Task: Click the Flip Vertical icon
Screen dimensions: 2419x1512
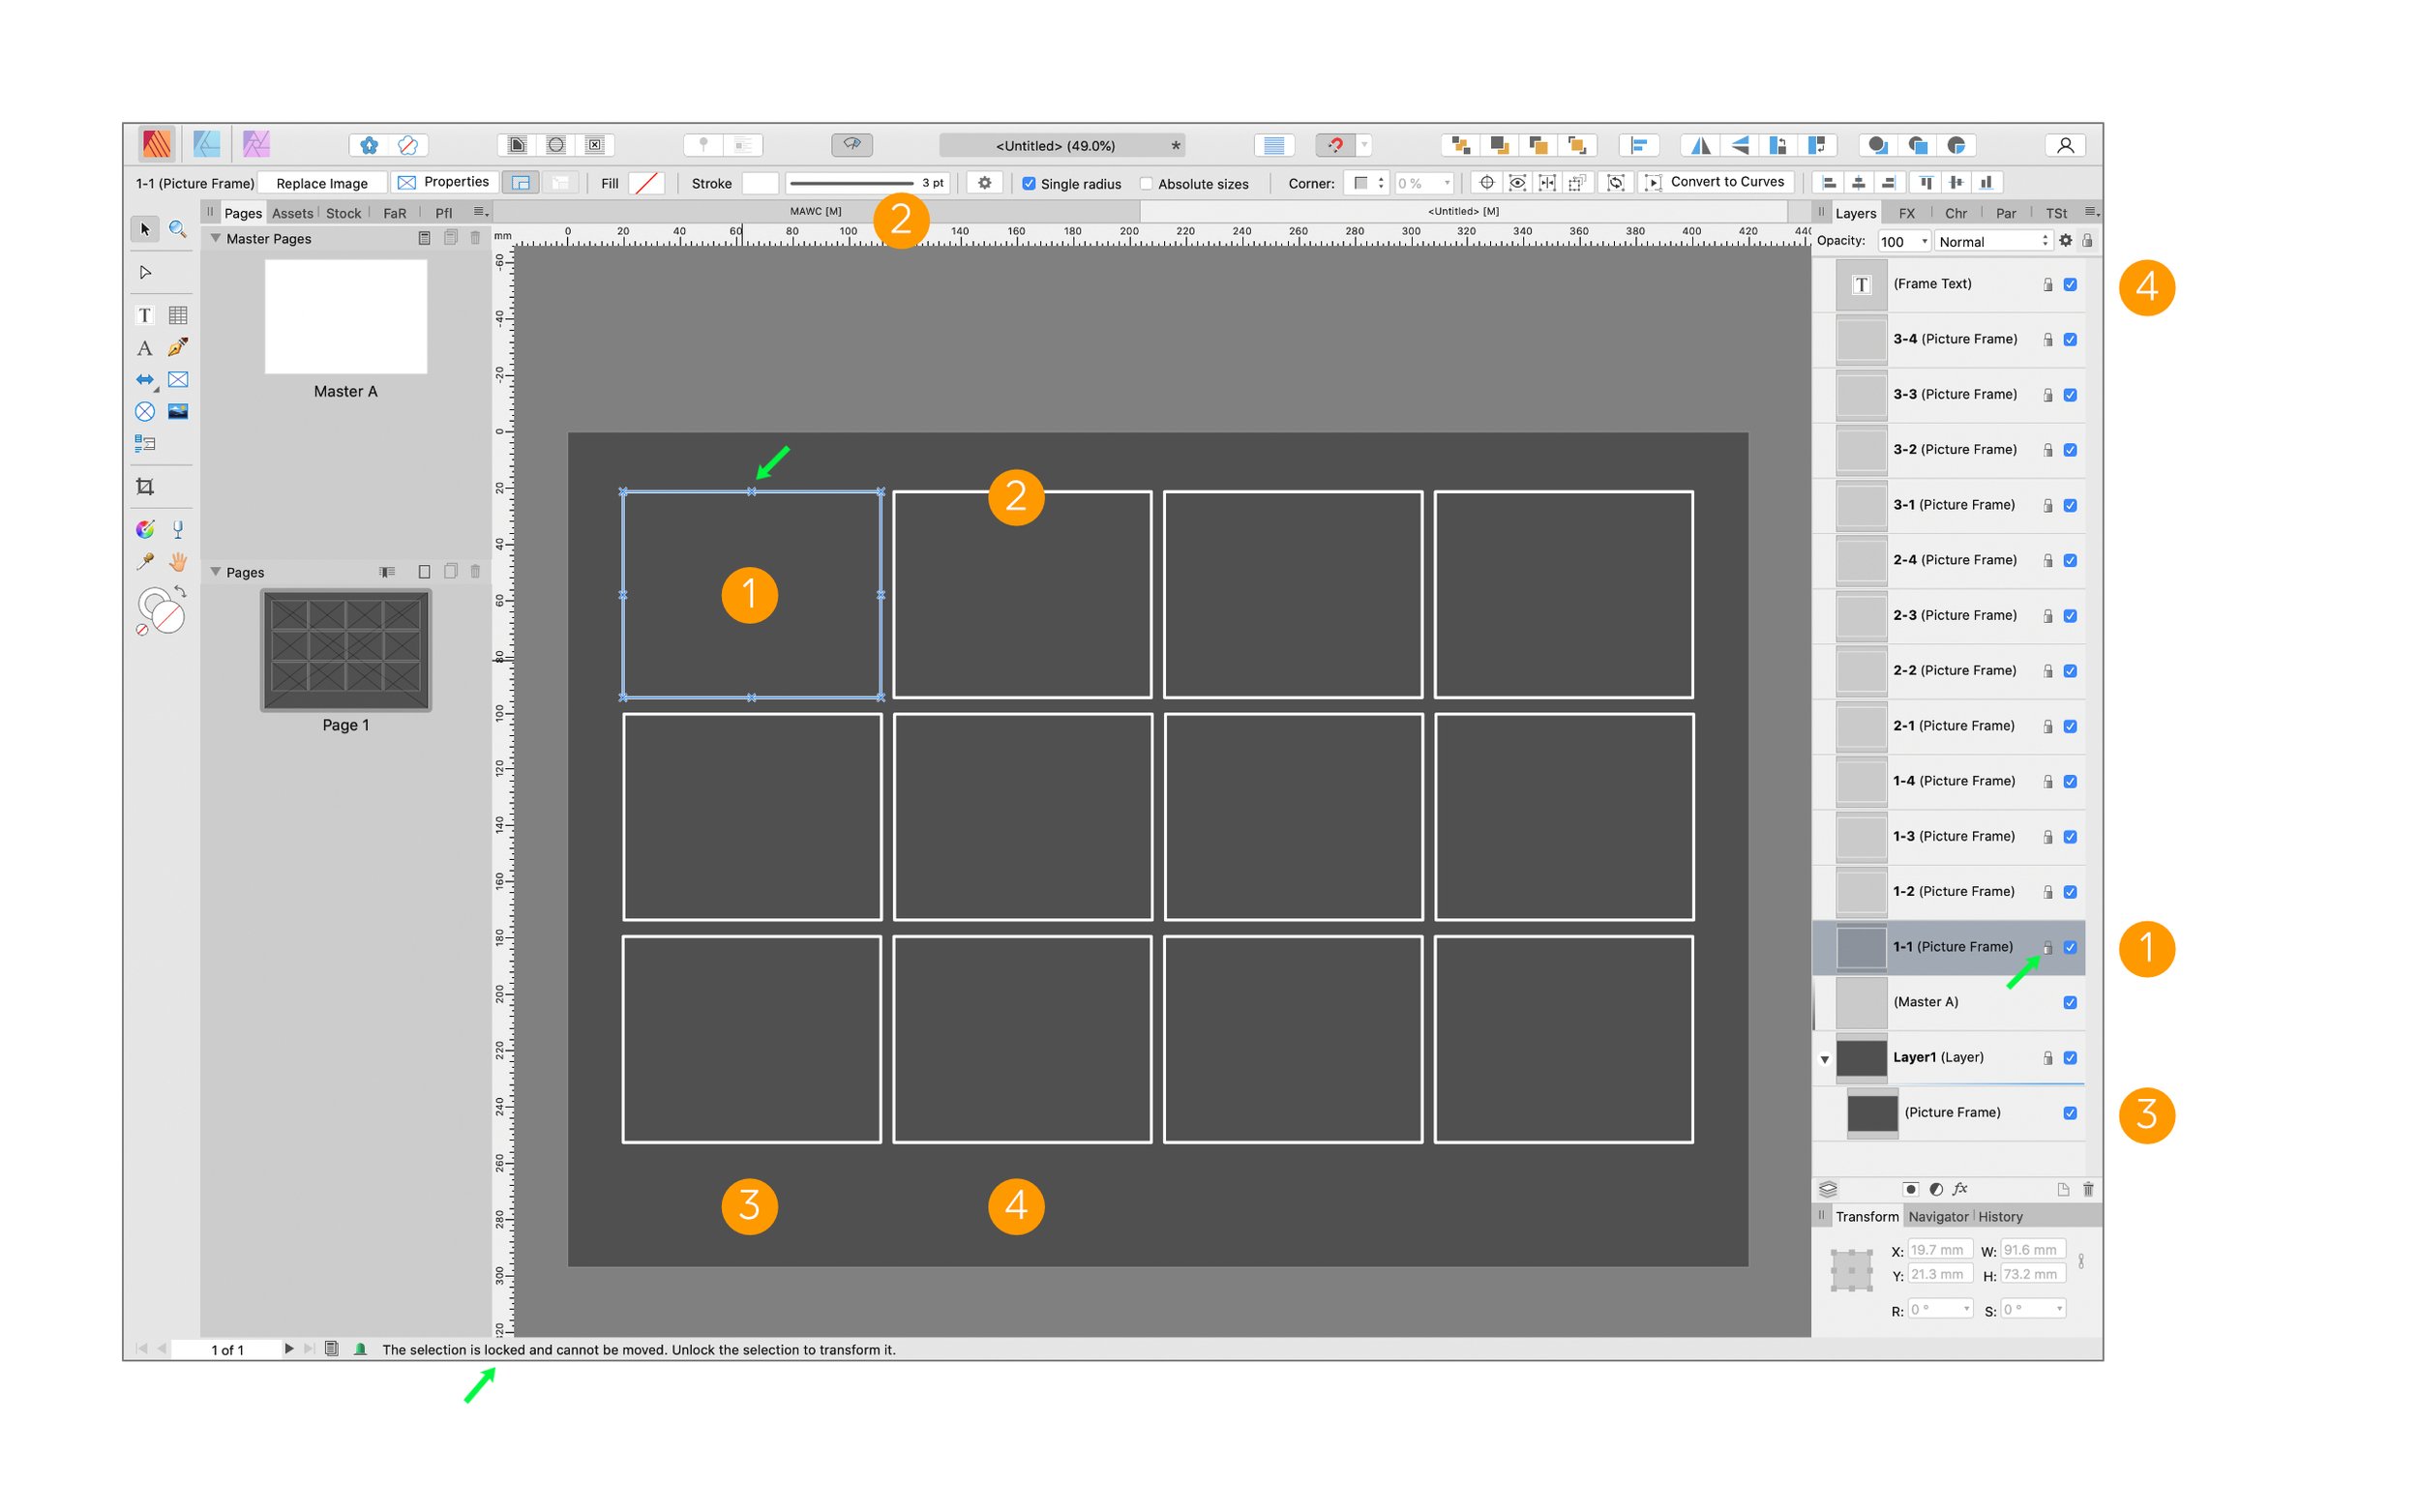Action: point(1740,145)
